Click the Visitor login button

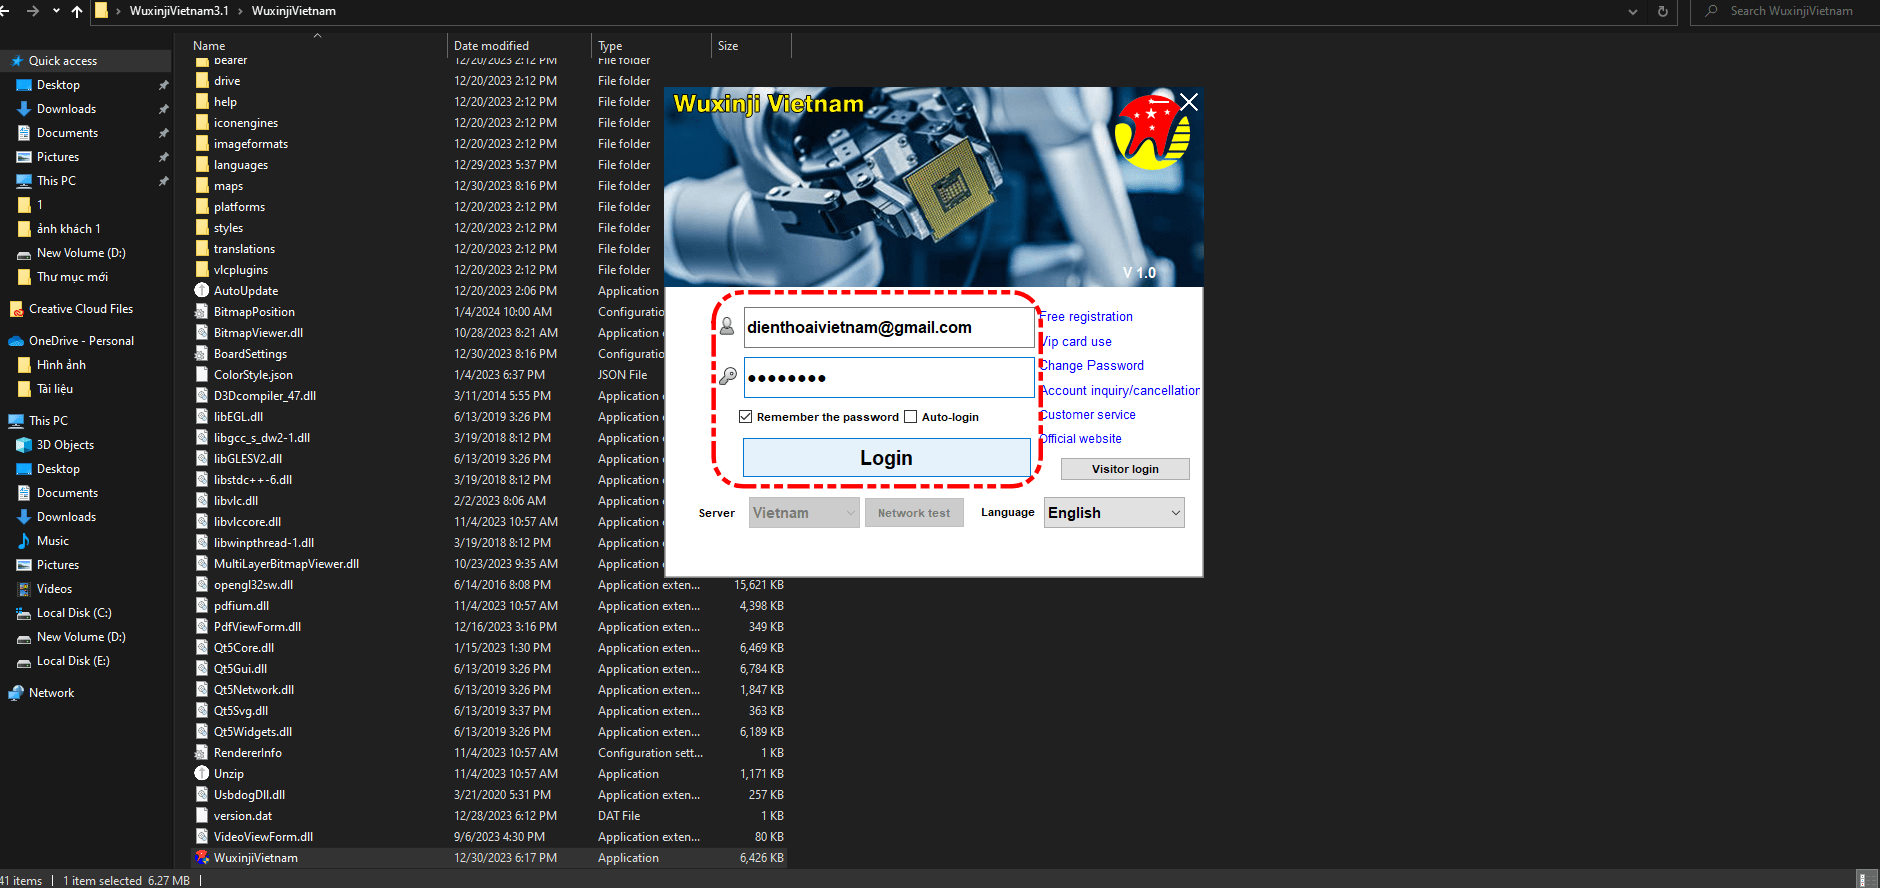(x=1125, y=469)
